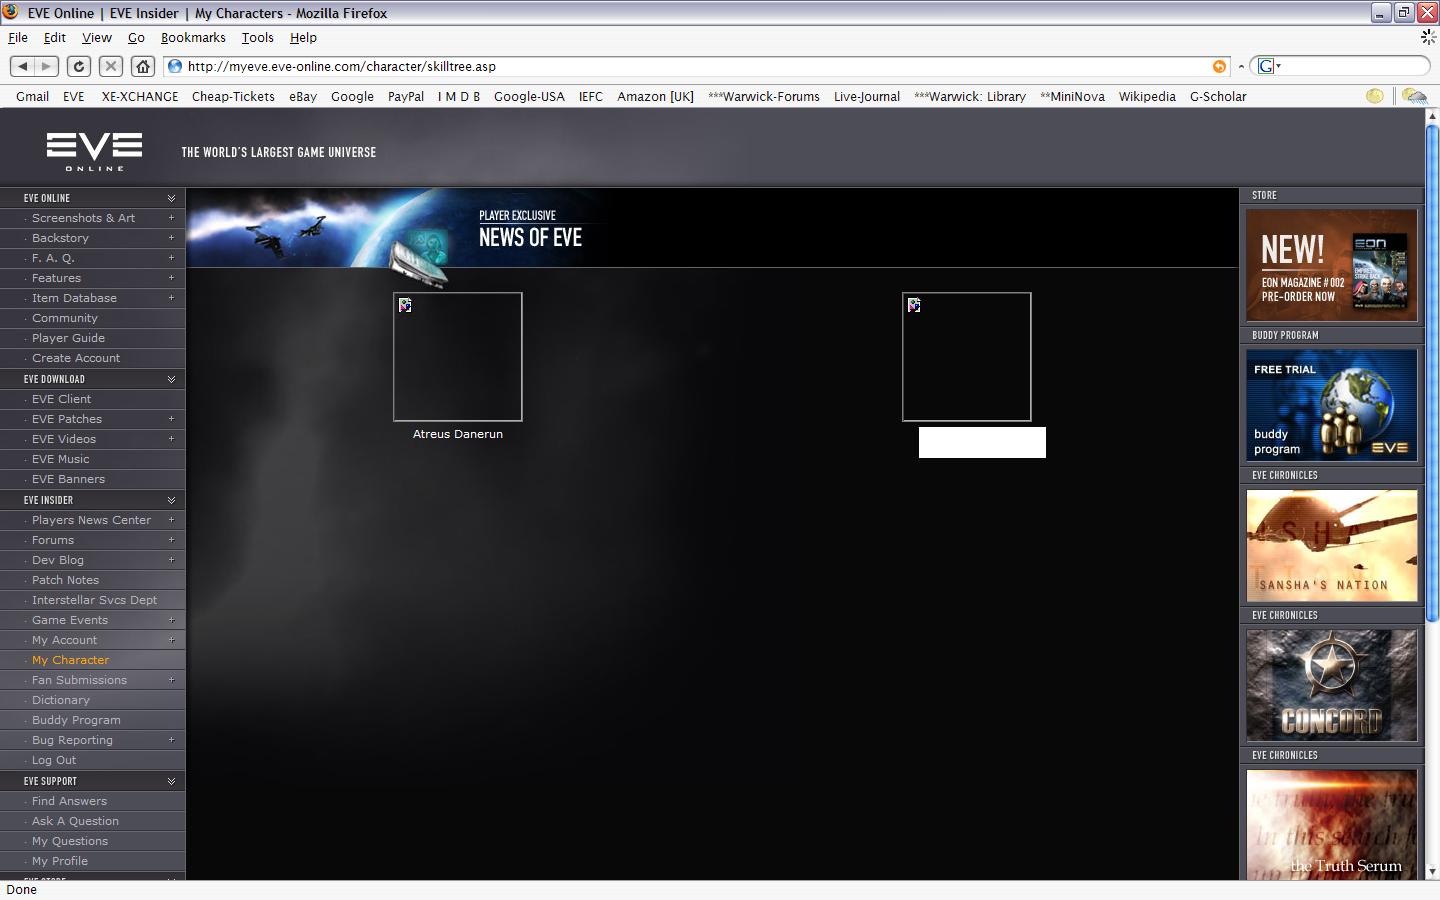Click the orange RSS feed icon in address bar
The image size is (1440, 900).
click(1219, 66)
